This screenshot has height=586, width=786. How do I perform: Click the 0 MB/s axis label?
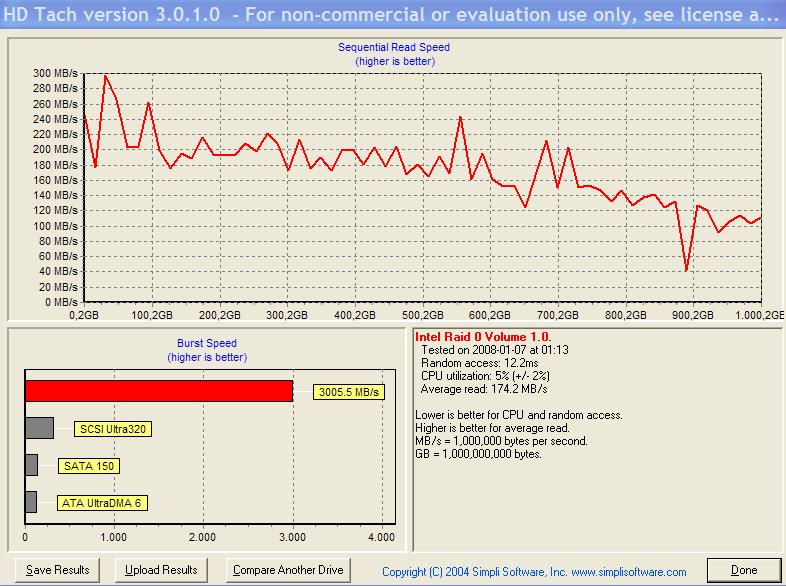(x=61, y=302)
